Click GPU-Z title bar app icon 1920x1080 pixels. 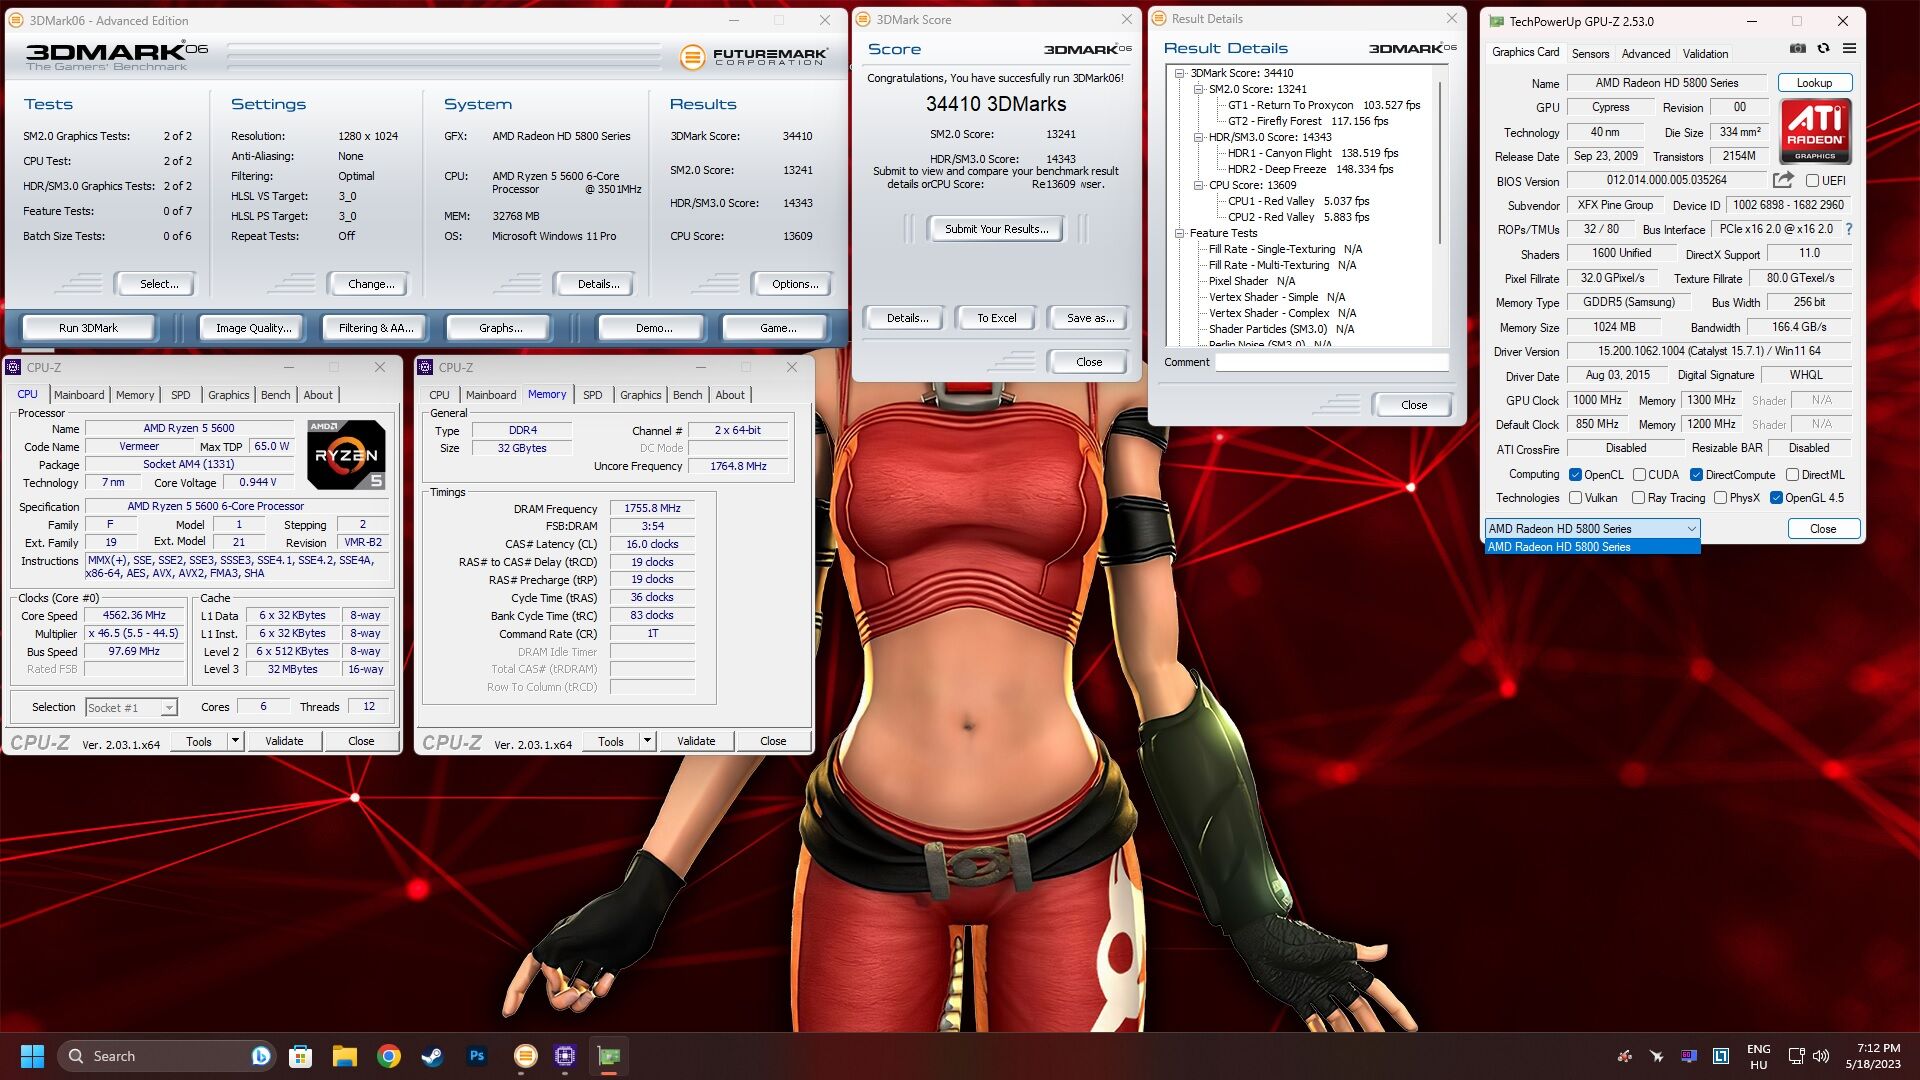pyautogui.click(x=1497, y=21)
